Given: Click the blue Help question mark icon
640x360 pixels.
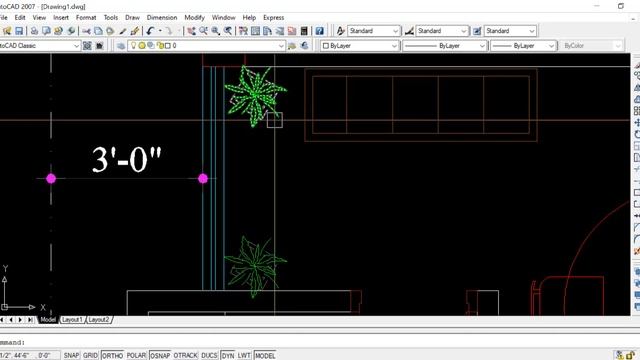Looking at the screenshot, I should tap(319, 31).
